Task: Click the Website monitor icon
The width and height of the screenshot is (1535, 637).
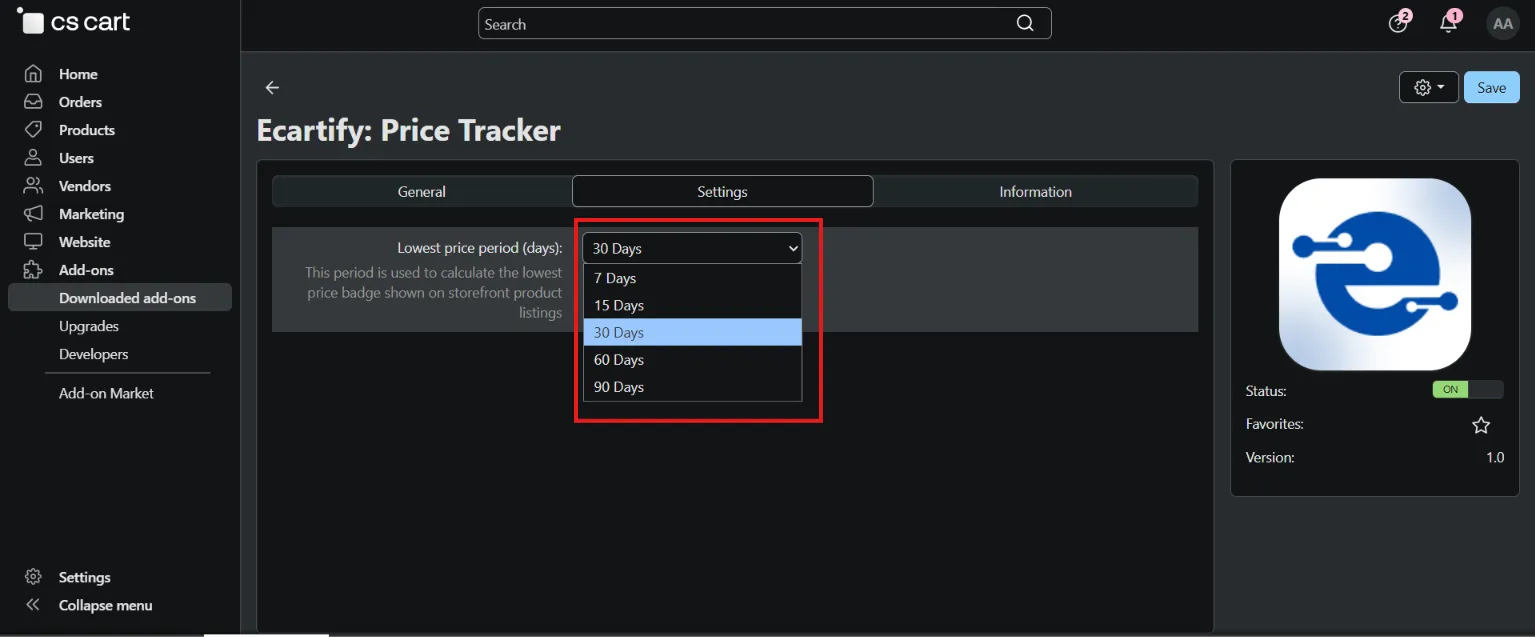Action: pyautogui.click(x=33, y=242)
